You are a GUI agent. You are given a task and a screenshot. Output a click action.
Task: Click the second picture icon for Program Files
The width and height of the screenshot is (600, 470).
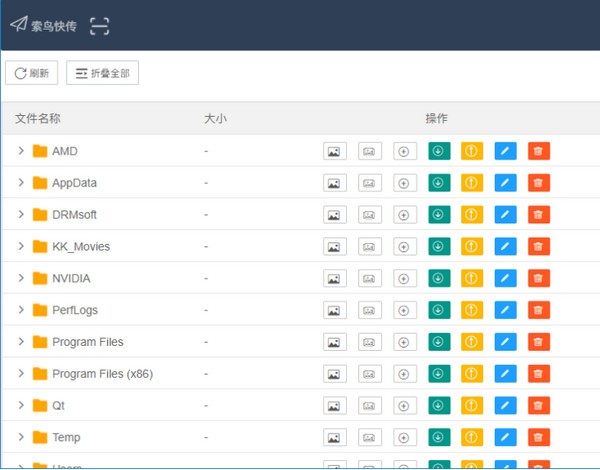point(370,342)
